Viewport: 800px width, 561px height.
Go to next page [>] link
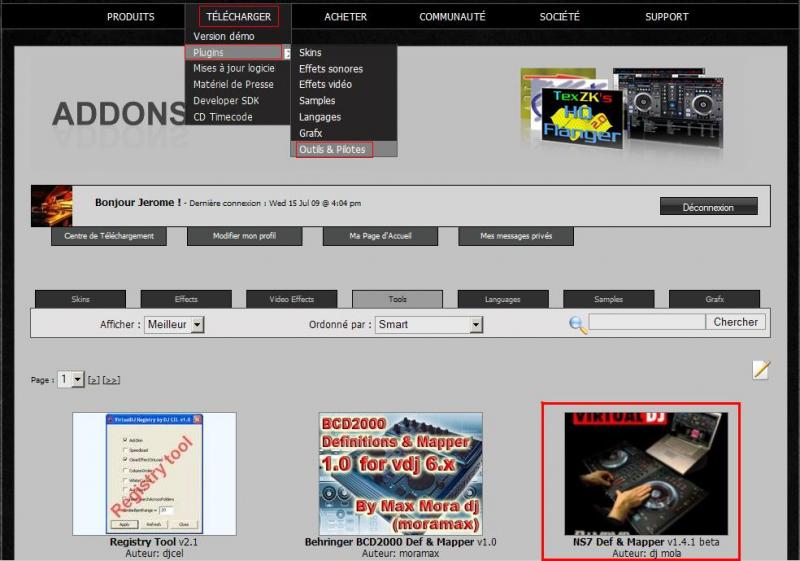[93, 380]
